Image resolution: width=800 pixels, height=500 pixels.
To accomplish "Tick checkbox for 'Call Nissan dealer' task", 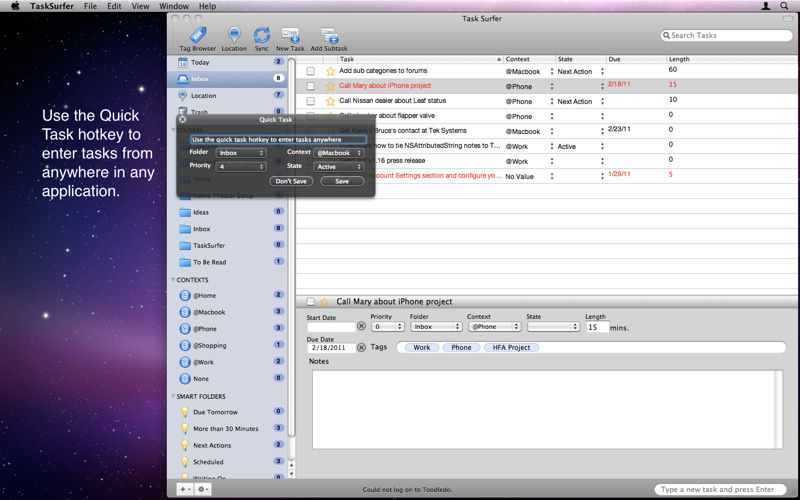I will click(310, 101).
